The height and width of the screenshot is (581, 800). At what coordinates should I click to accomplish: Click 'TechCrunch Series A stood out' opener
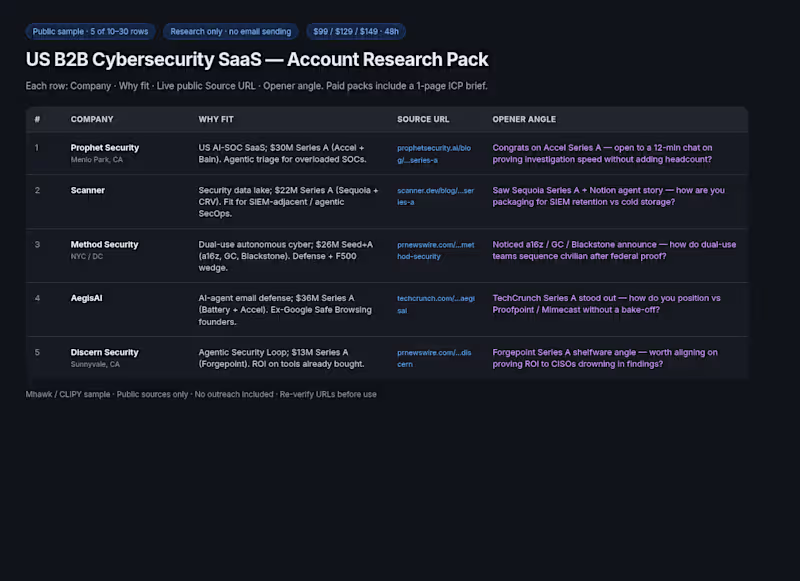[x=606, y=304]
